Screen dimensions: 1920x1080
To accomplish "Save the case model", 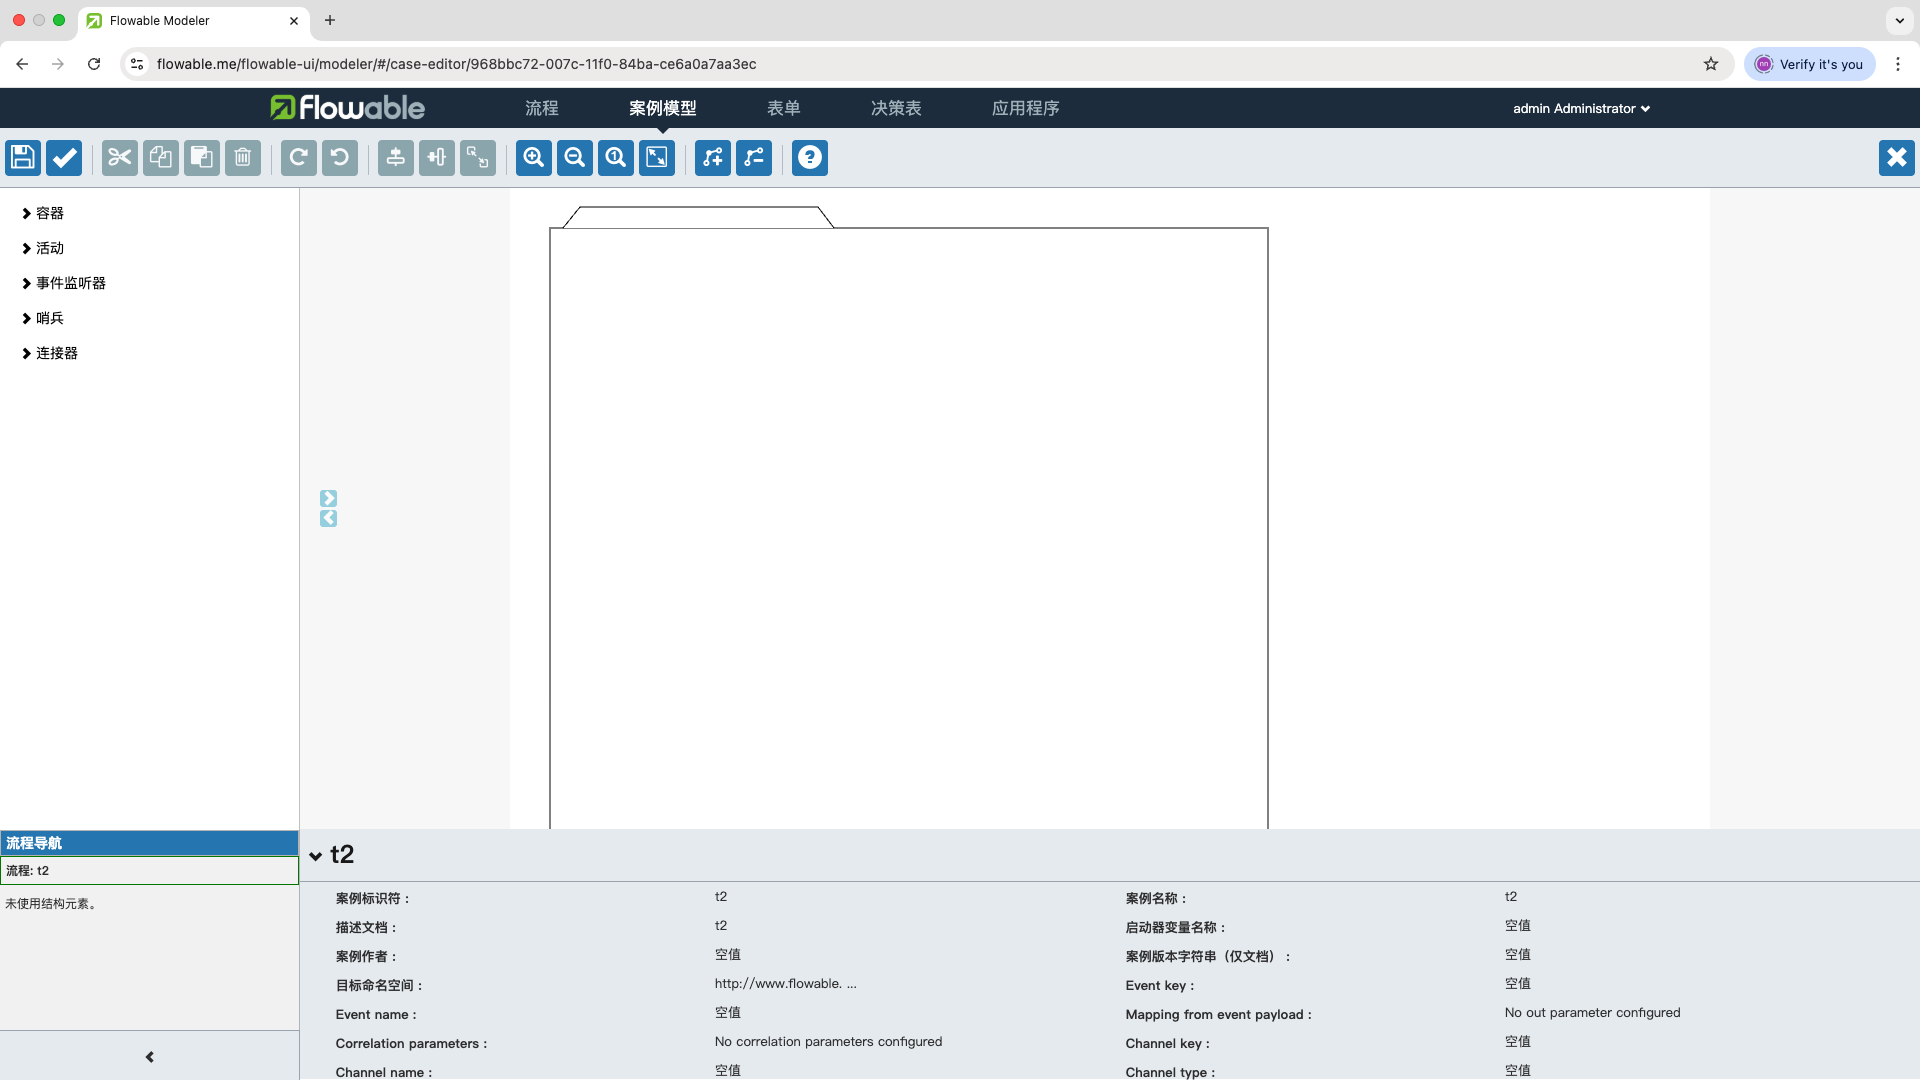I will 23,158.
